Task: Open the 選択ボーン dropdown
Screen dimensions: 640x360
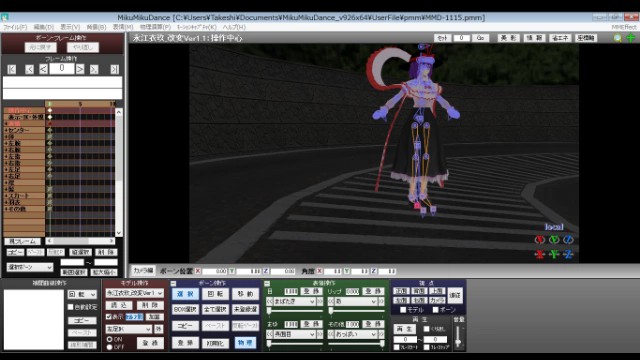Action: (x=30, y=267)
